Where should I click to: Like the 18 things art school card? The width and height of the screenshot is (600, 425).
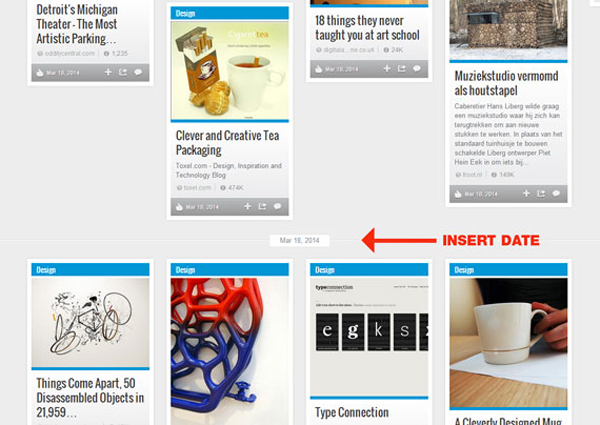pyautogui.click(x=318, y=69)
